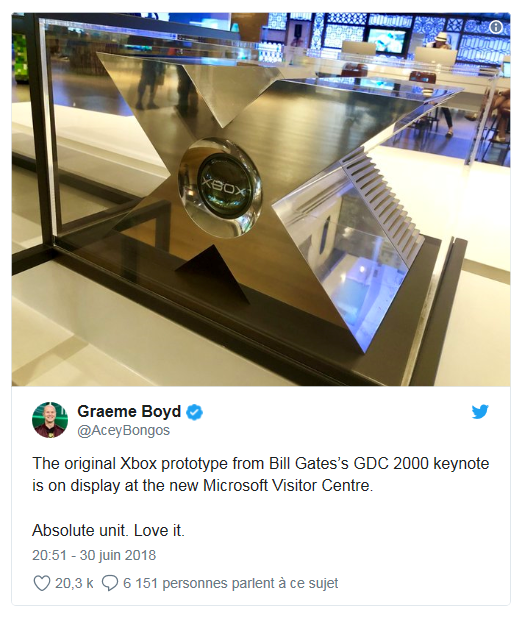Click the 20,3 k likes count
This screenshot has width=522, height=618.
click(74, 583)
